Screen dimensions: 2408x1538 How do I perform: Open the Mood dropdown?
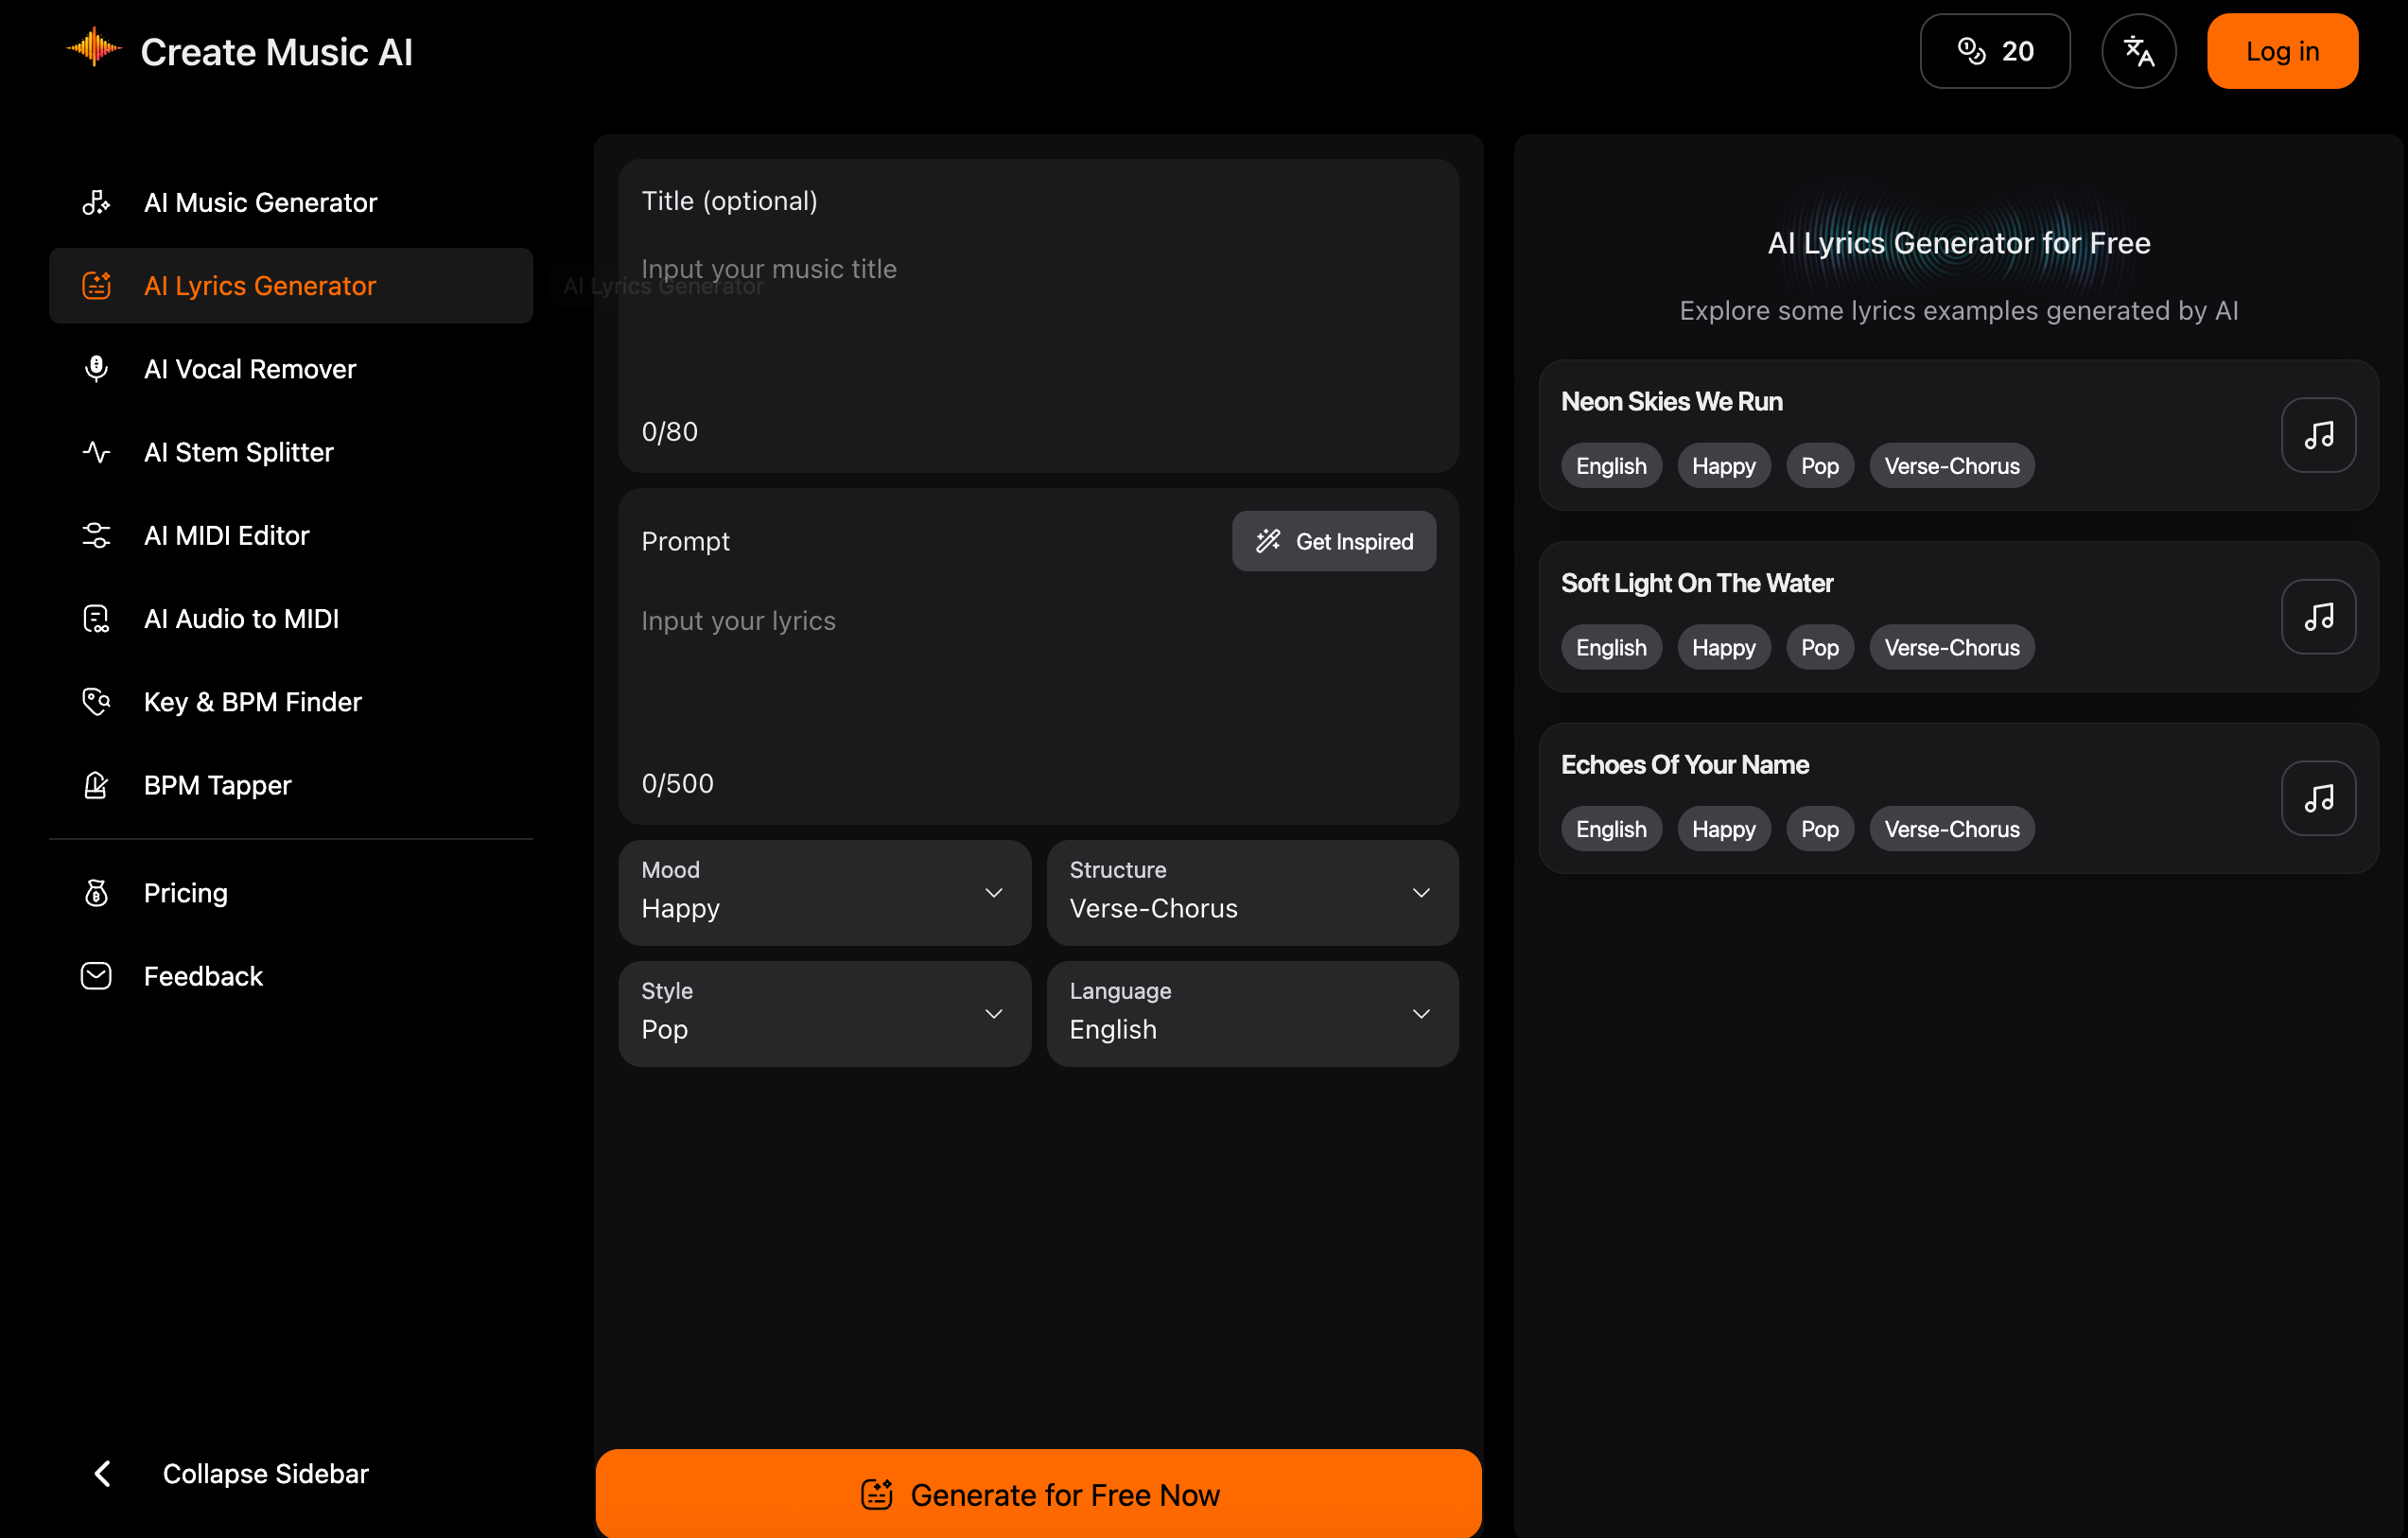823,892
